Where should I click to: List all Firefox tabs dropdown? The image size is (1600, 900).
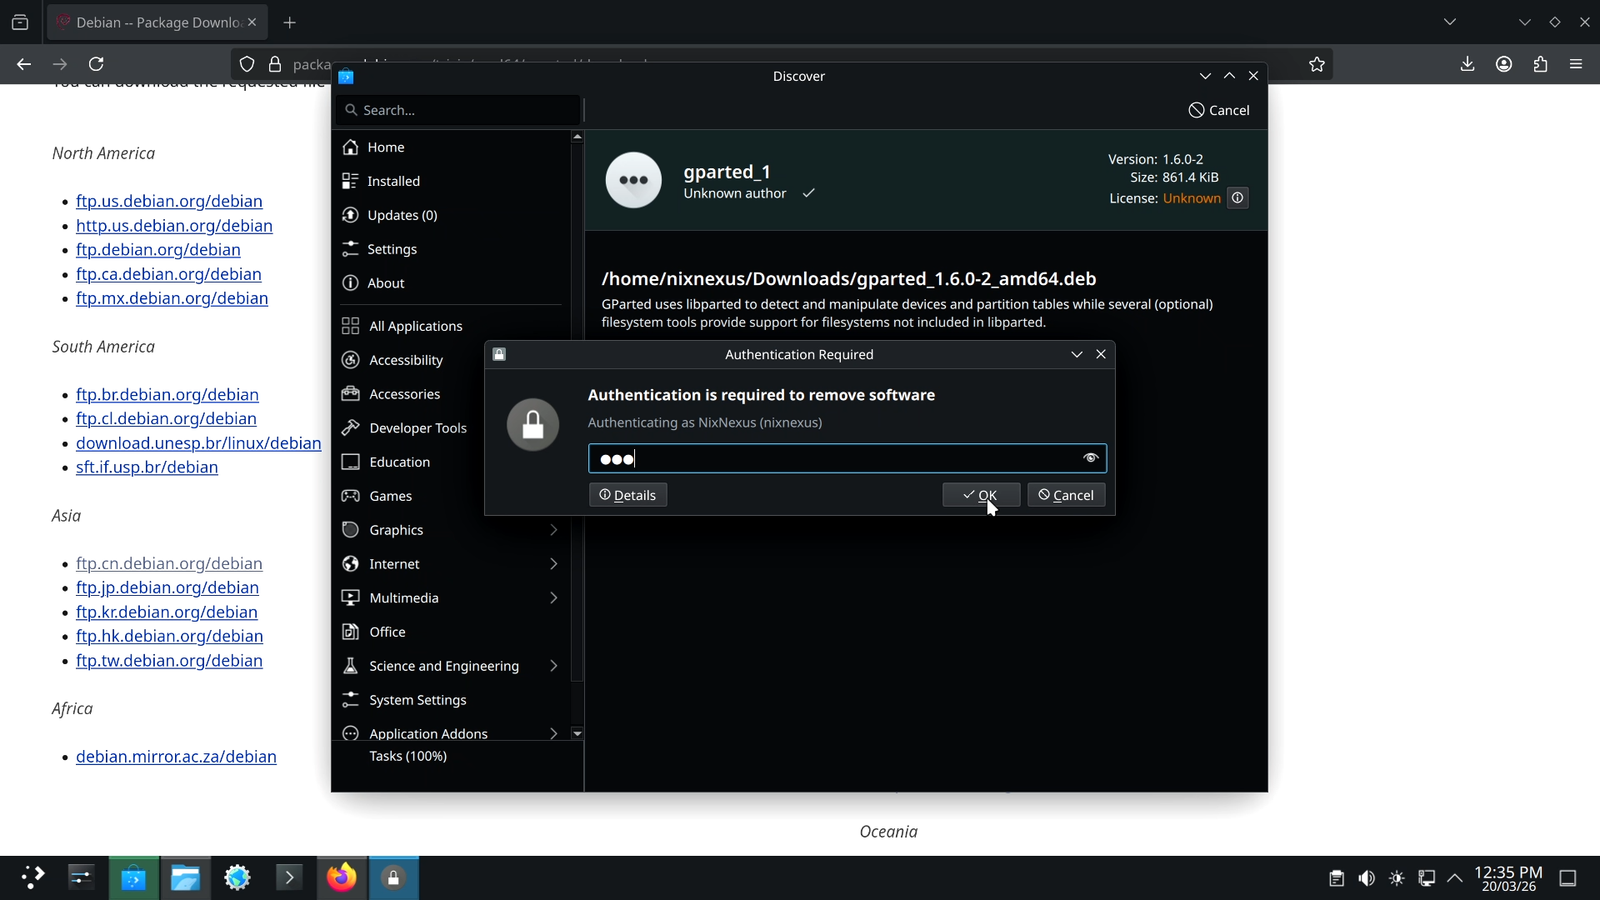click(1450, 22)
